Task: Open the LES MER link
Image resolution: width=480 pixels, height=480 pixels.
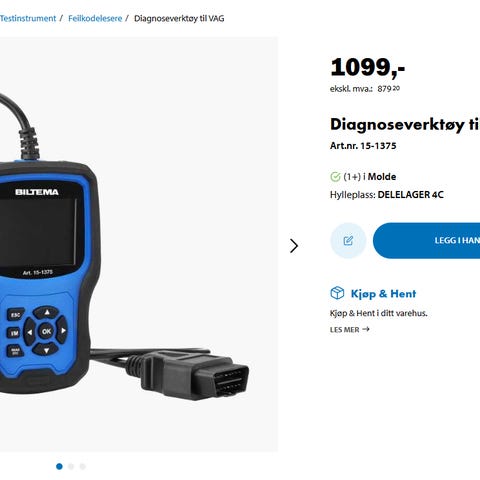Action: pos(350,329)
